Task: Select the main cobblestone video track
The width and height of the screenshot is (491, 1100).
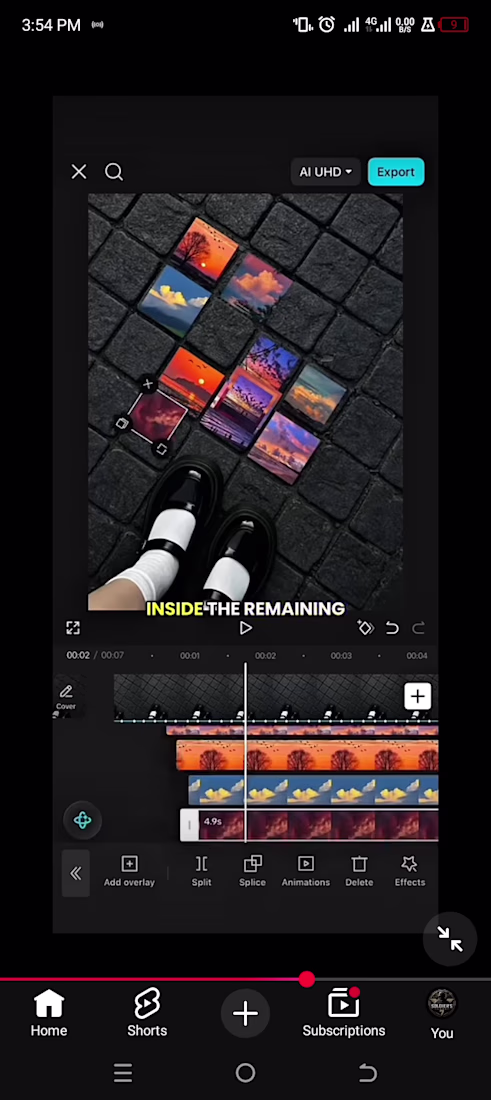Action: tap(276, 698)
